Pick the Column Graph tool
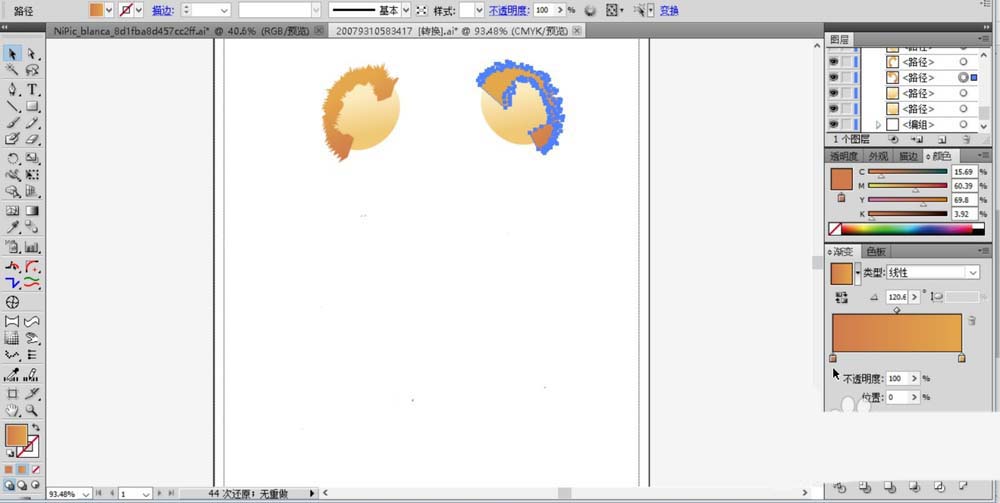This screenshot has width=1000, height=503. 32,247
